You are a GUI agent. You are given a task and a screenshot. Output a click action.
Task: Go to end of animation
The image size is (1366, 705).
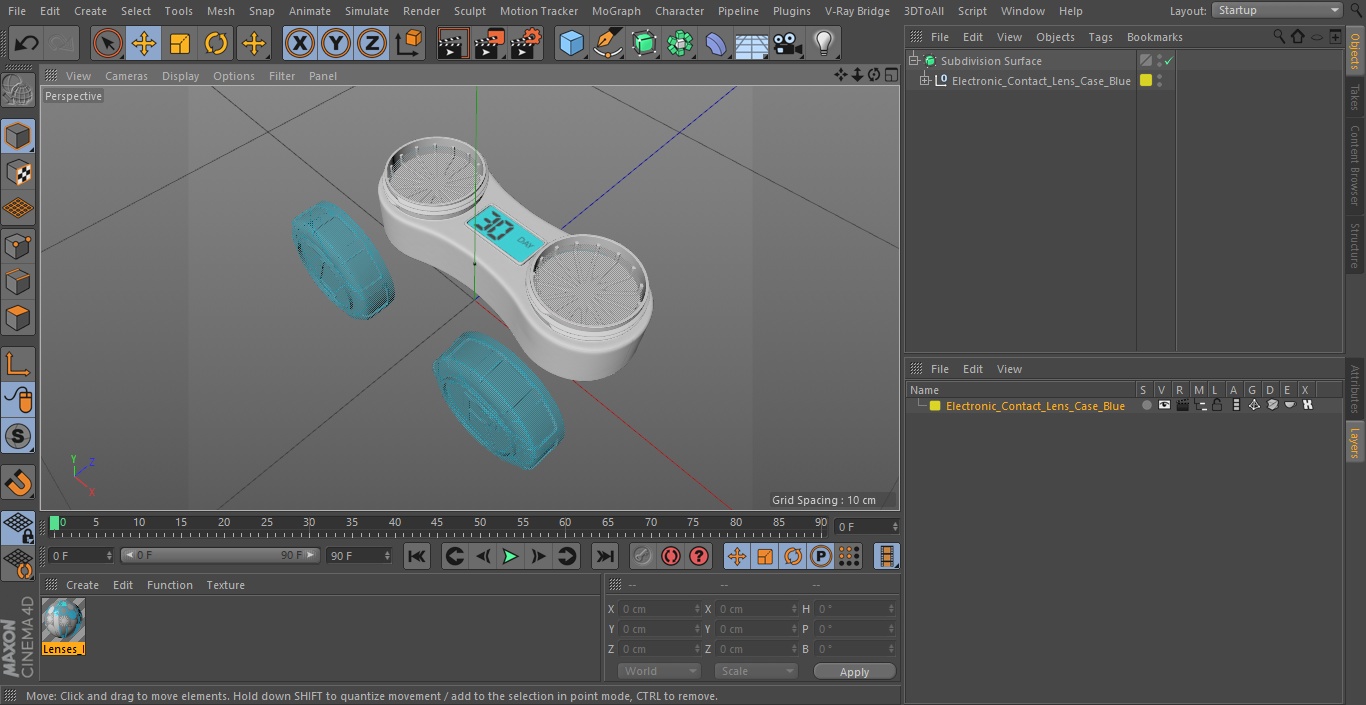tap(605, 556)
